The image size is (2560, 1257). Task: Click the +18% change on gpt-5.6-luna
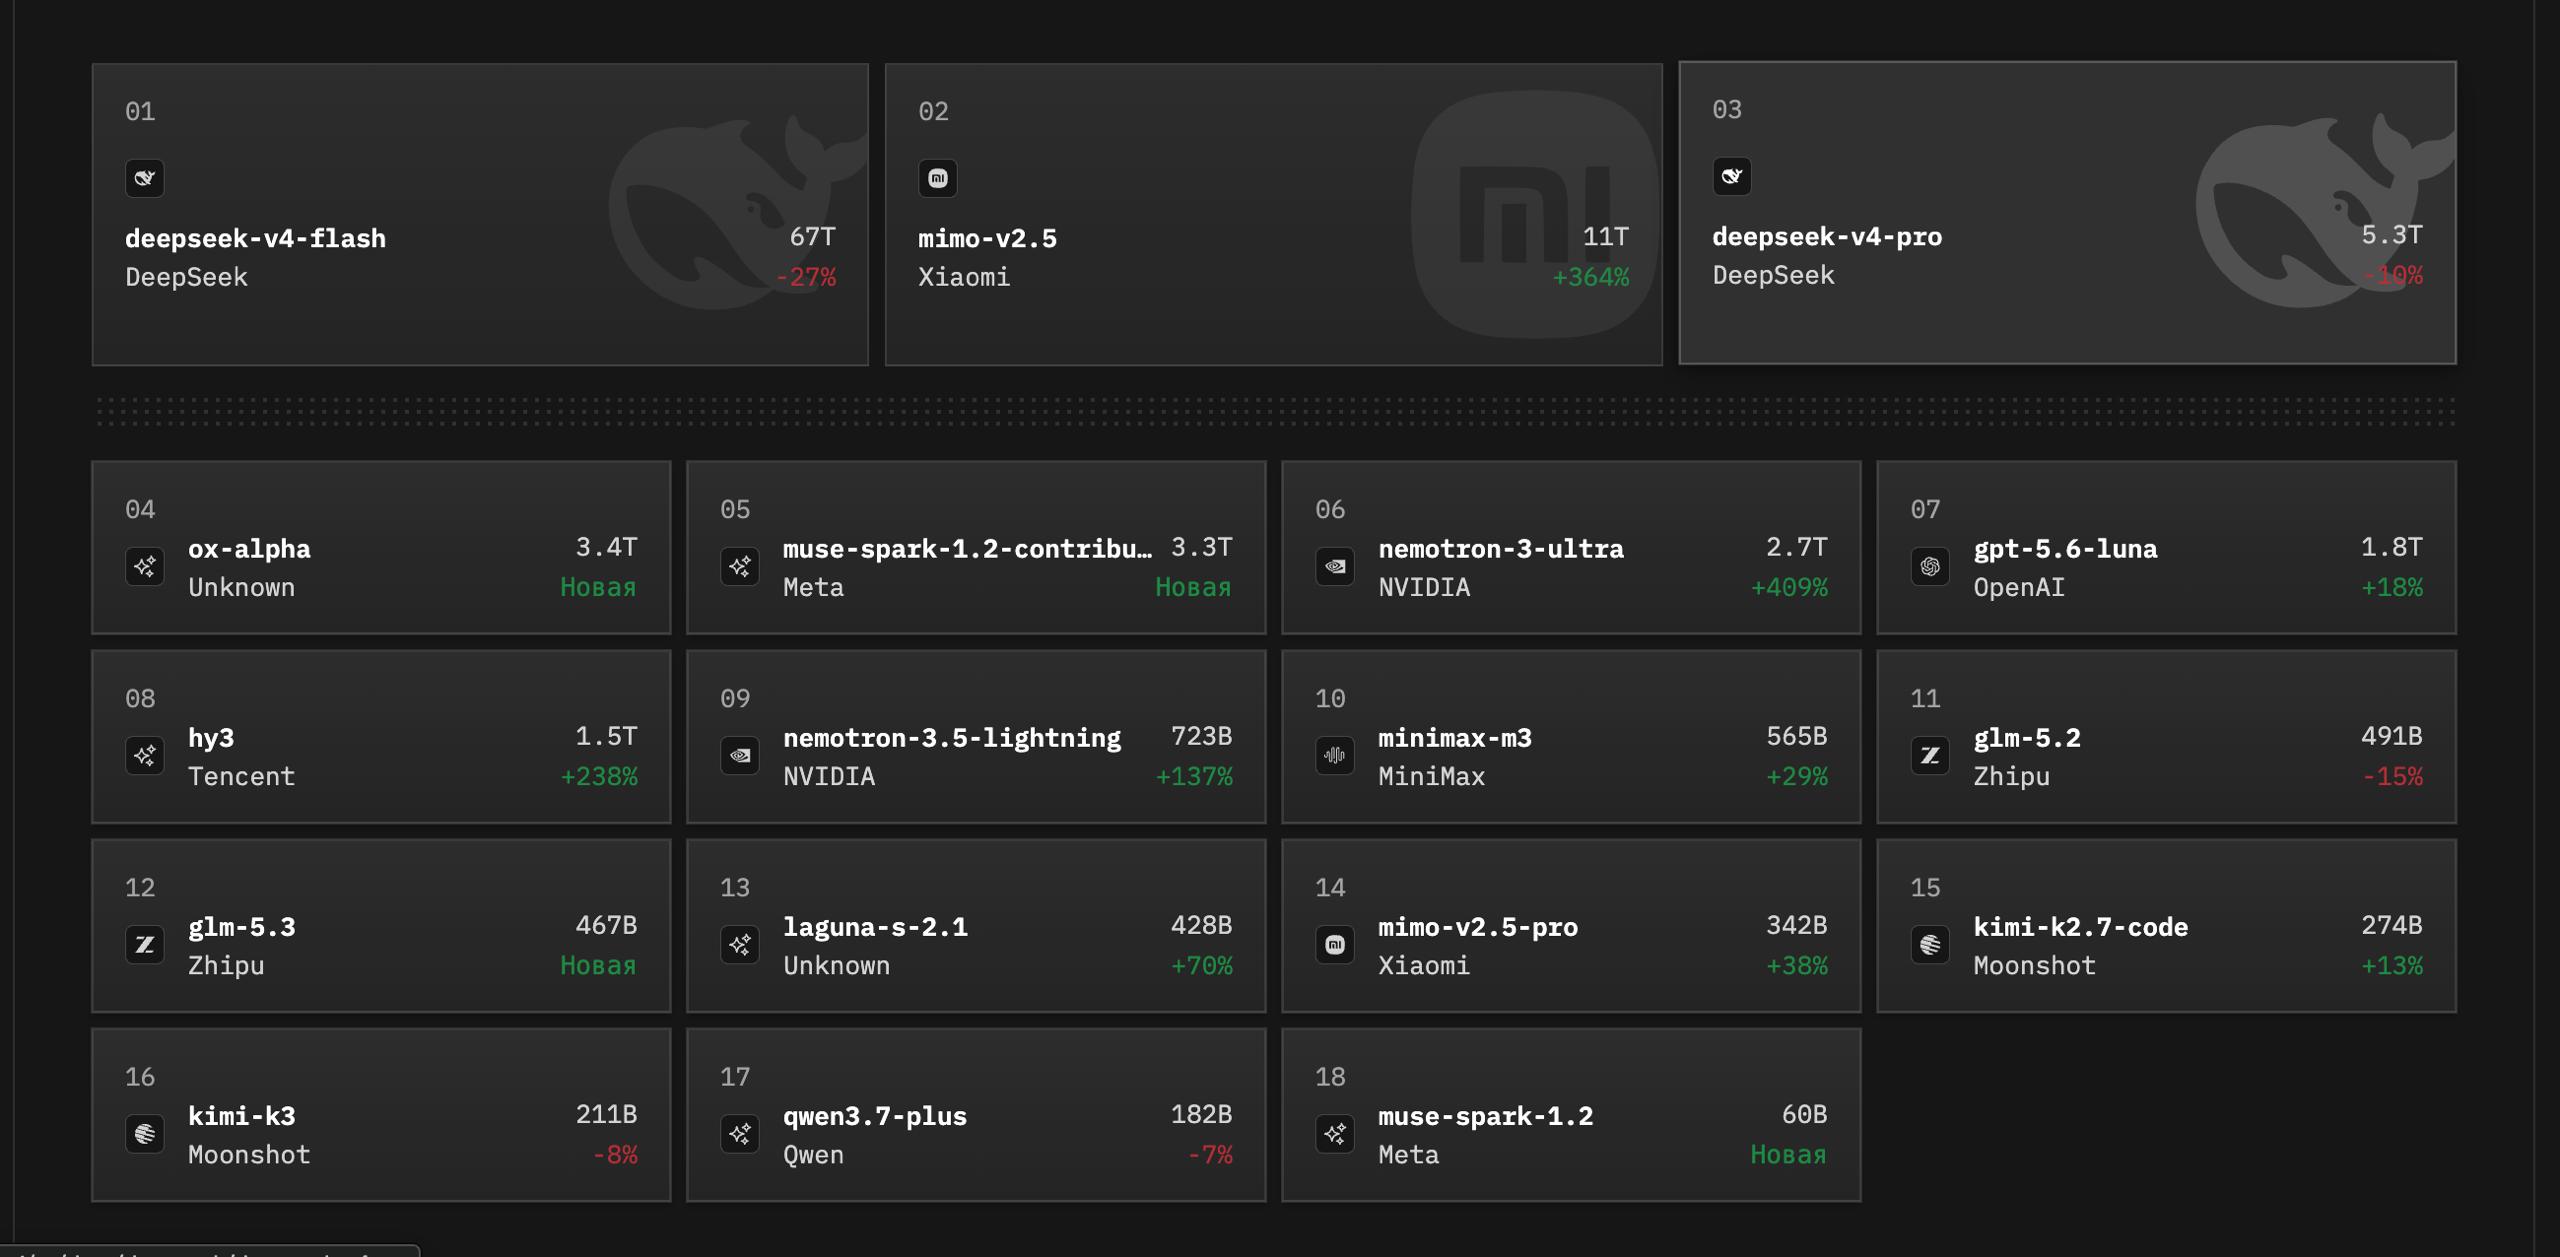2392,587
